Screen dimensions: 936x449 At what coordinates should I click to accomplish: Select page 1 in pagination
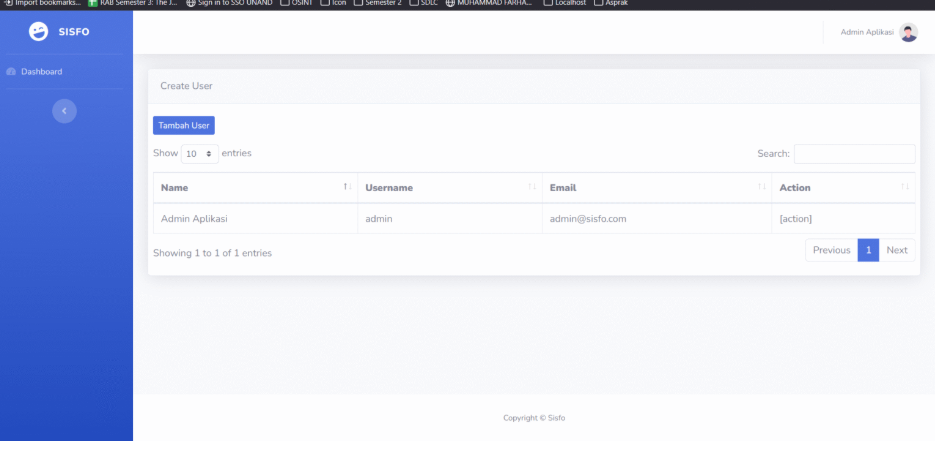click(869, 250)
